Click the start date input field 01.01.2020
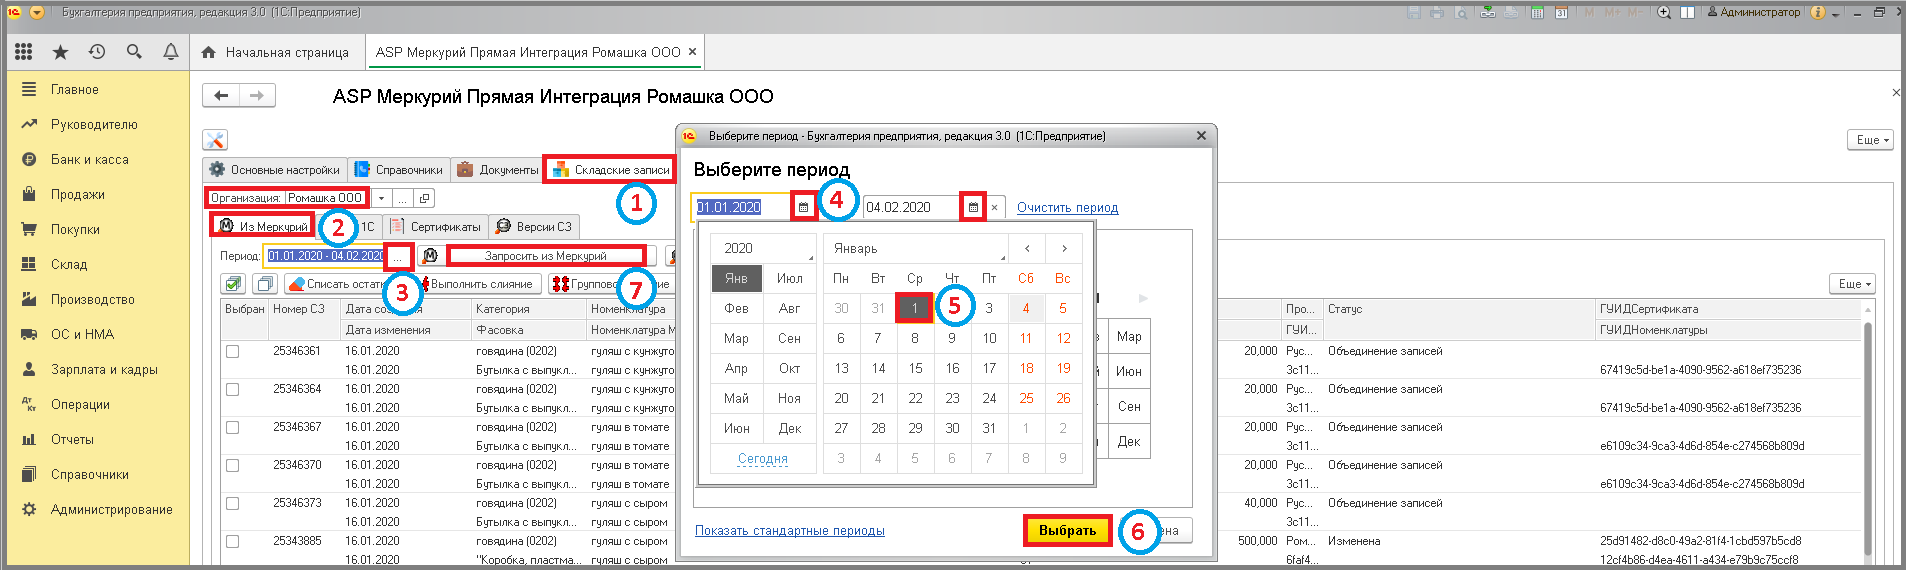Screen dimensions: 1906x570 coord(742,207)
